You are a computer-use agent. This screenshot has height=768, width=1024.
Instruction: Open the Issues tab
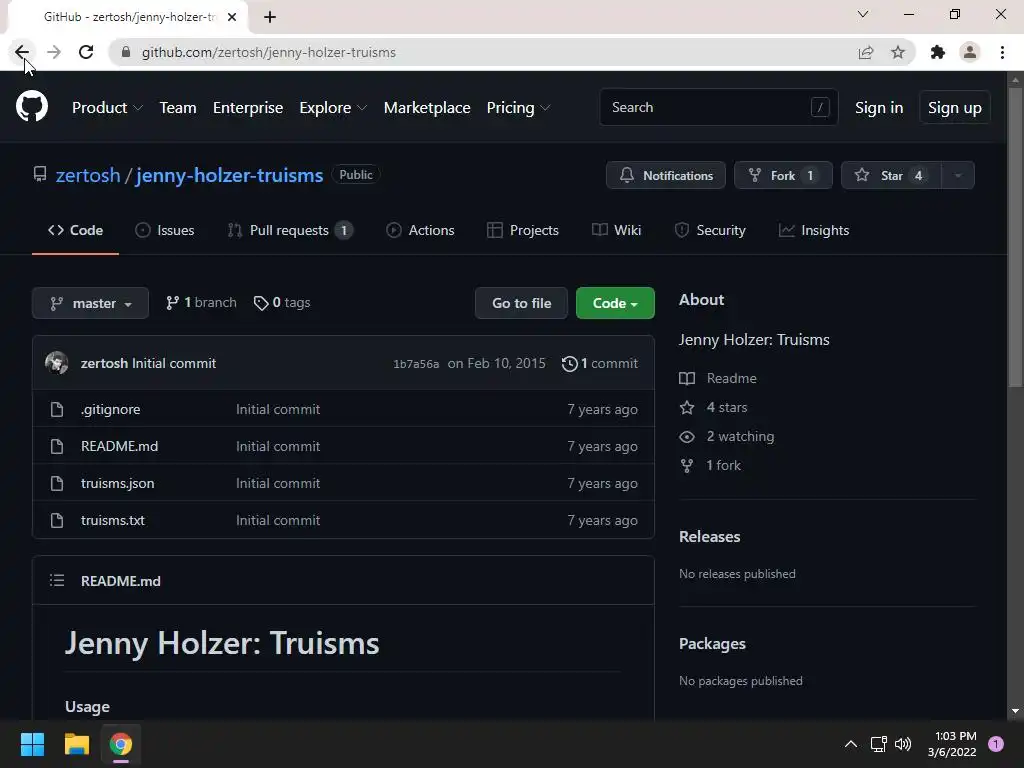coord(165,230)
